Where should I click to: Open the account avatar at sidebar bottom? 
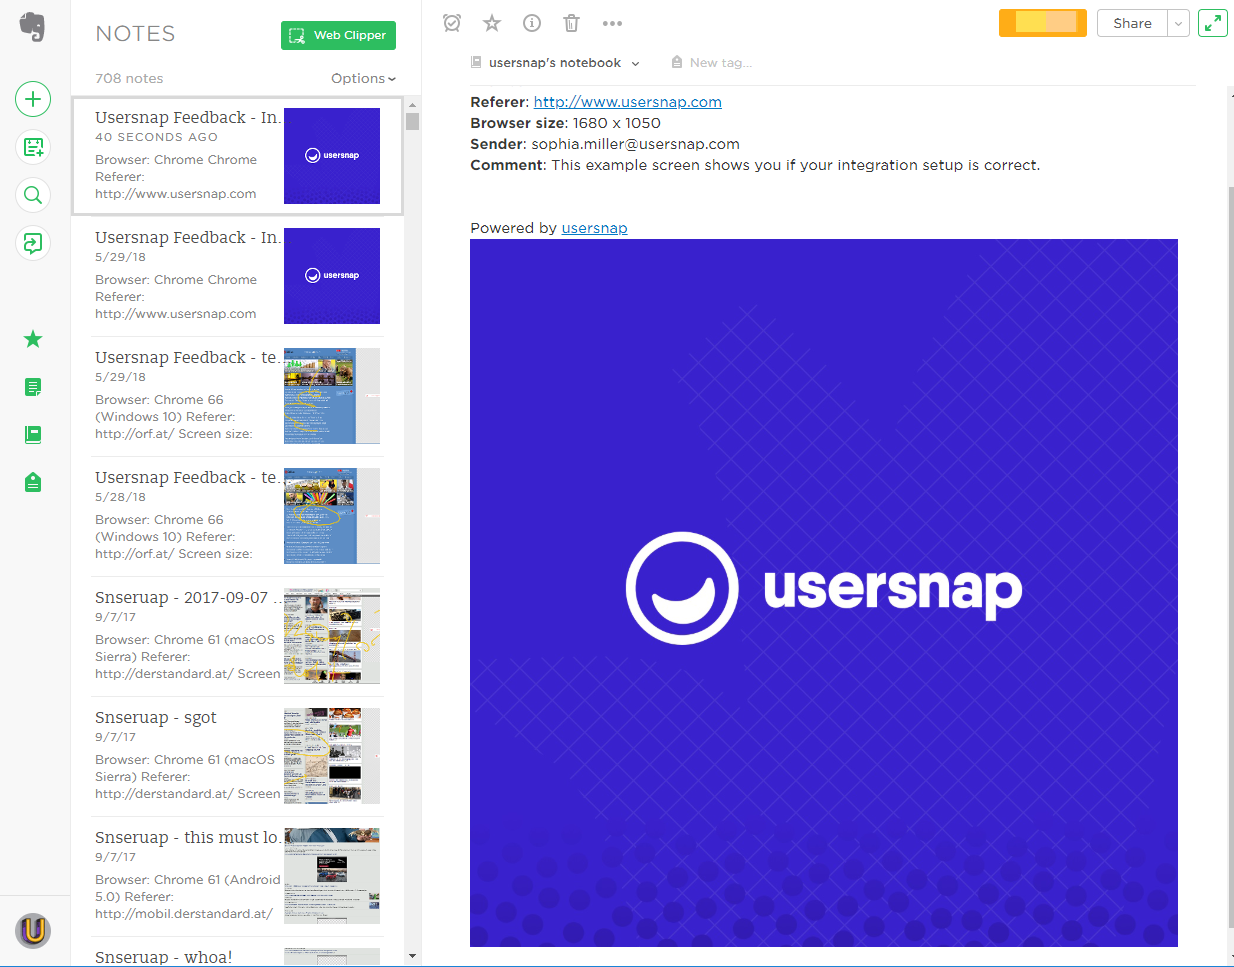point(33,931)
